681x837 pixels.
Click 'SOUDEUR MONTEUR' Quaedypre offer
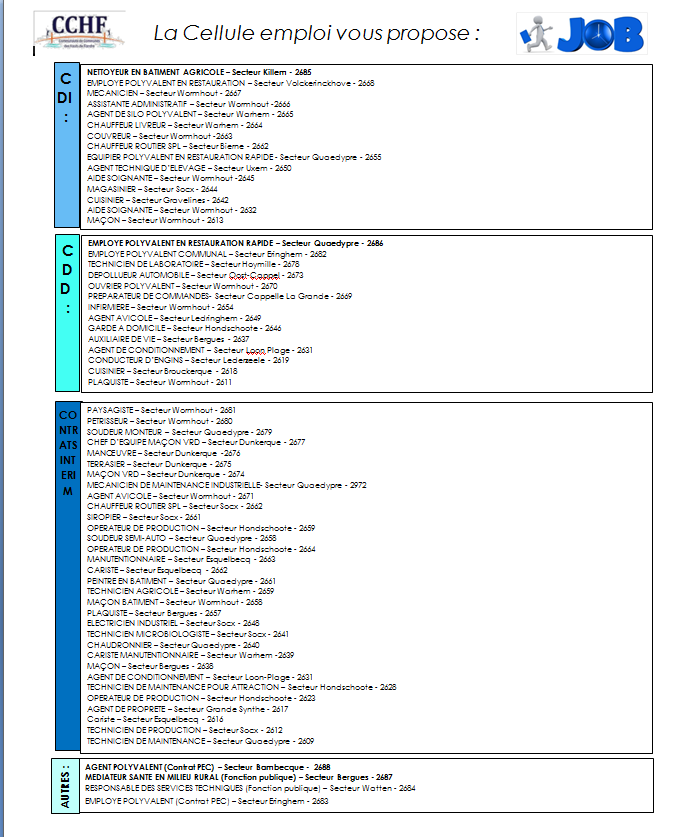point(179,432)
